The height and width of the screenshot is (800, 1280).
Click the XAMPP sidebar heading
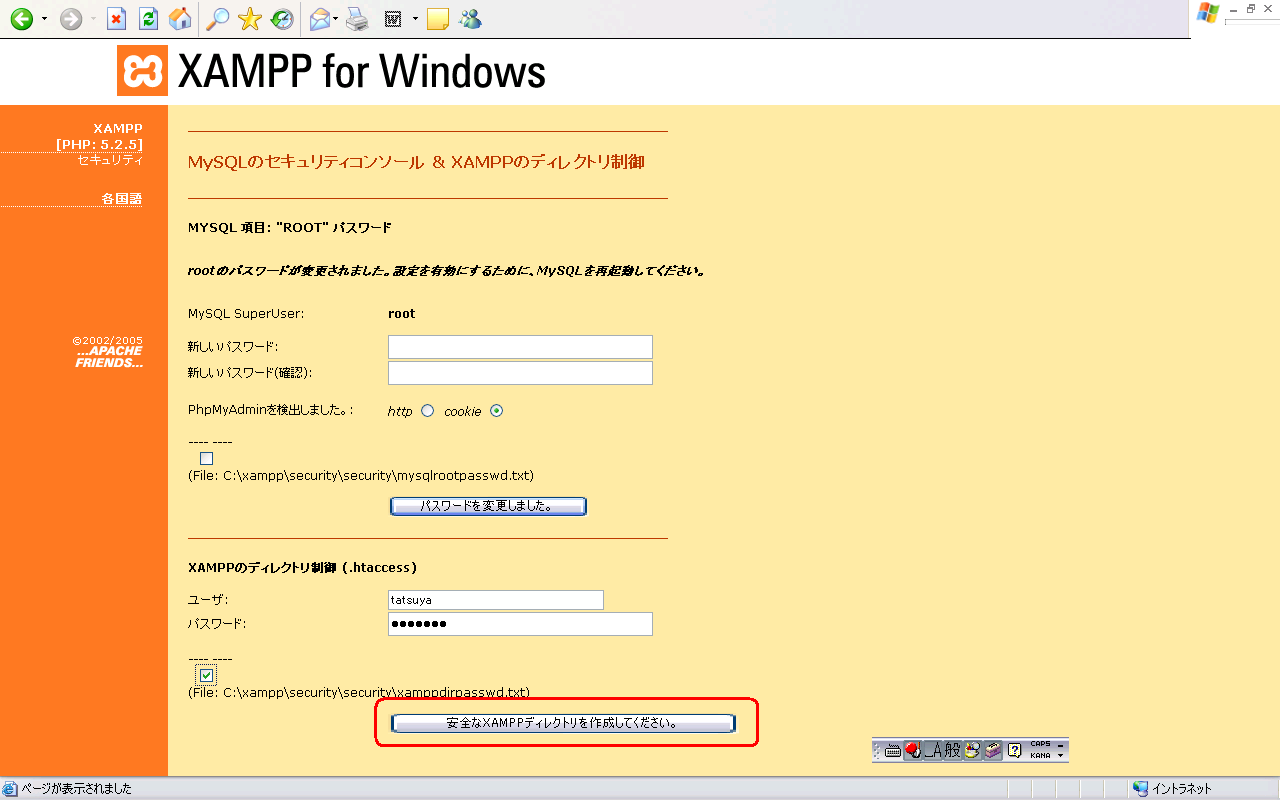pos(118,128)
